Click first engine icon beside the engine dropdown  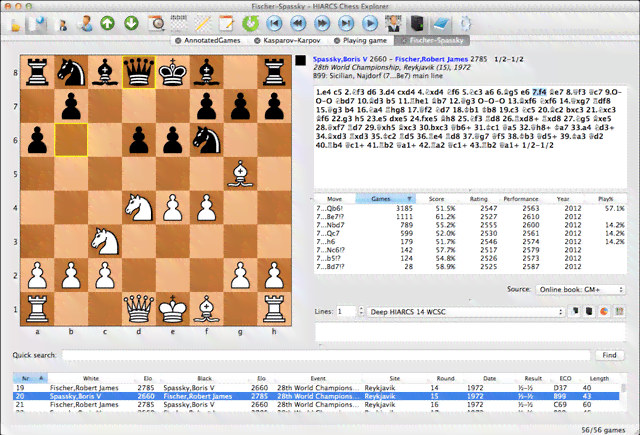tap(575, 311)
